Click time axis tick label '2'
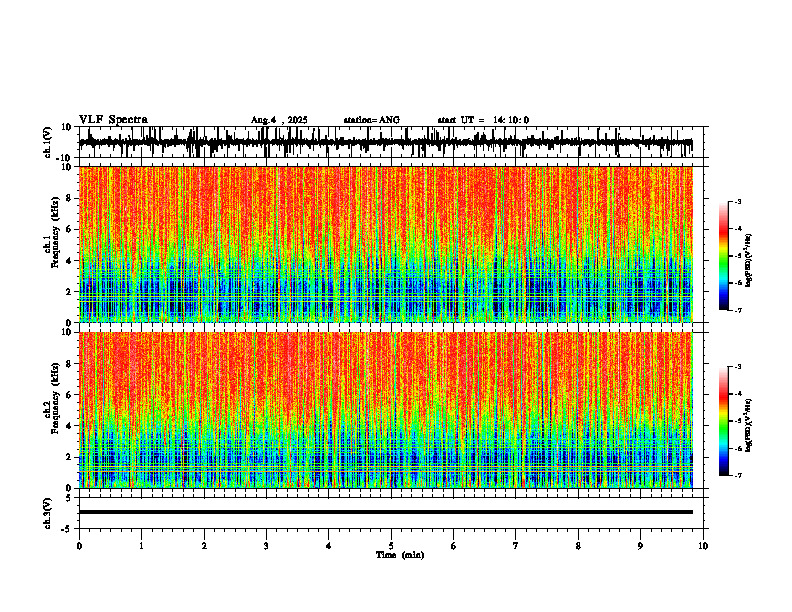792x612 pixels. point(204,546)
